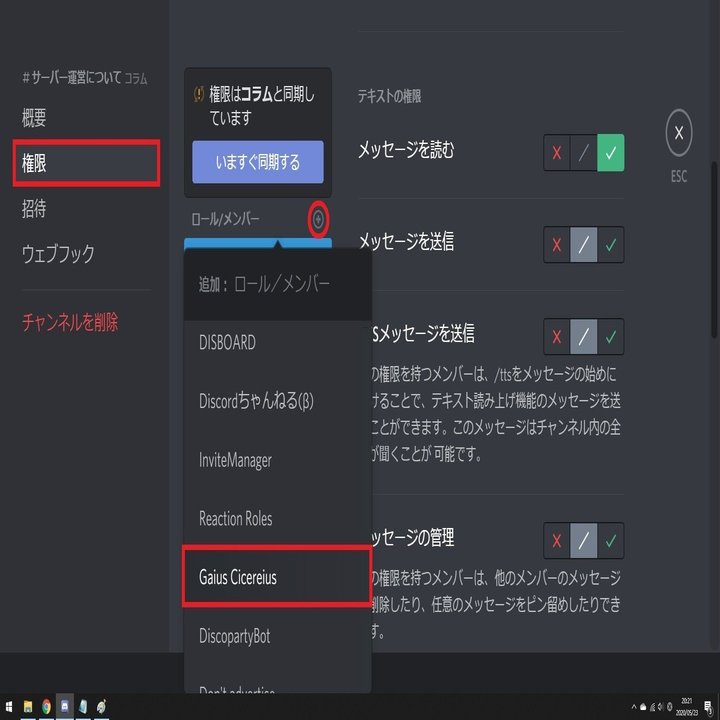This screenshot has width=720, height=720.
Task: Set メッセージを読む to neutral slash
Action: tap(584, 153)
